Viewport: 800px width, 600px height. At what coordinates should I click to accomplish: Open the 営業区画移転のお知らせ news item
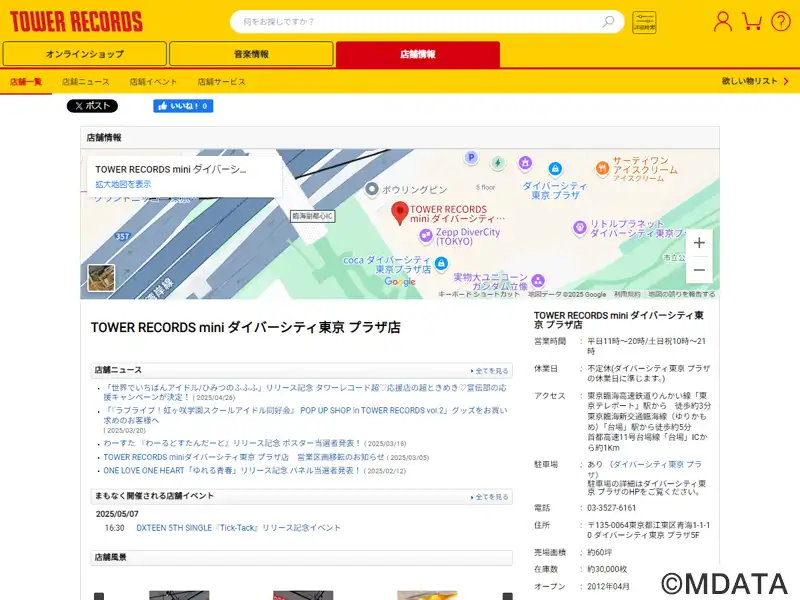[244, 457]
